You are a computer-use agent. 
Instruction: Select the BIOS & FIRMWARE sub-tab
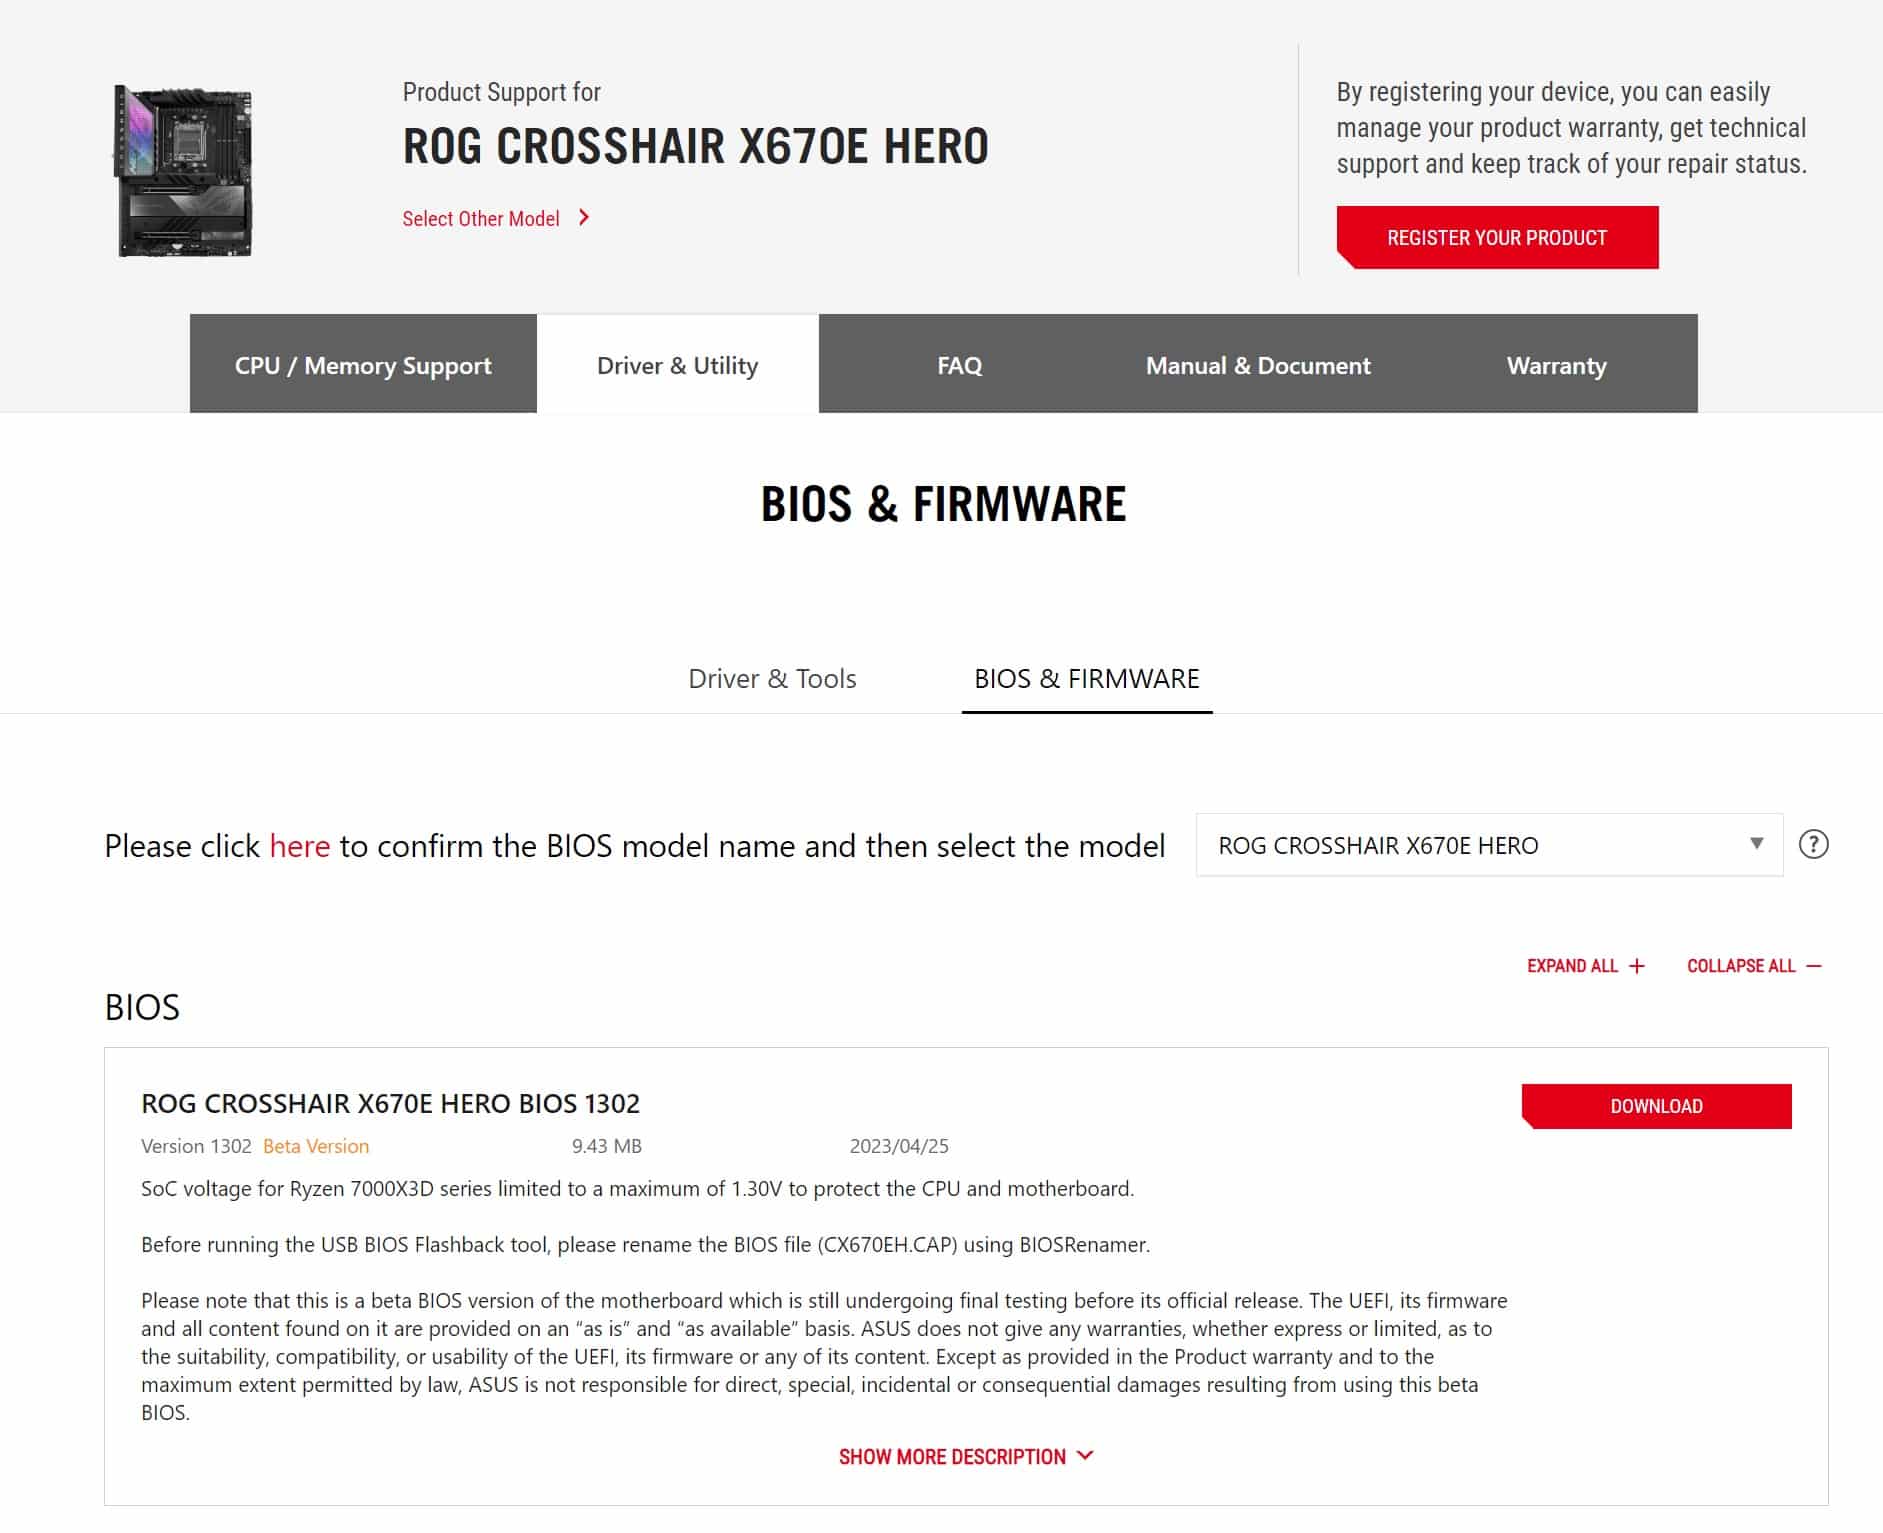[1086, 679]
